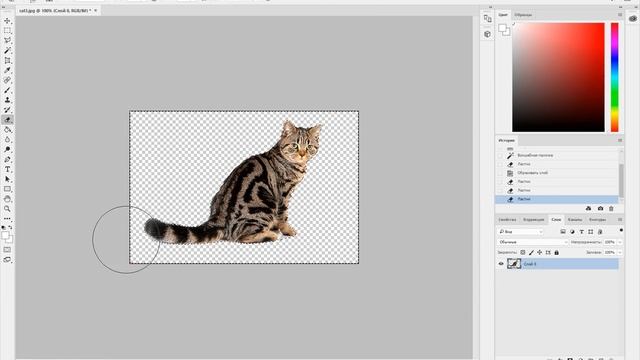
Task: Select the Zoom tool
Action: (7, 209)
